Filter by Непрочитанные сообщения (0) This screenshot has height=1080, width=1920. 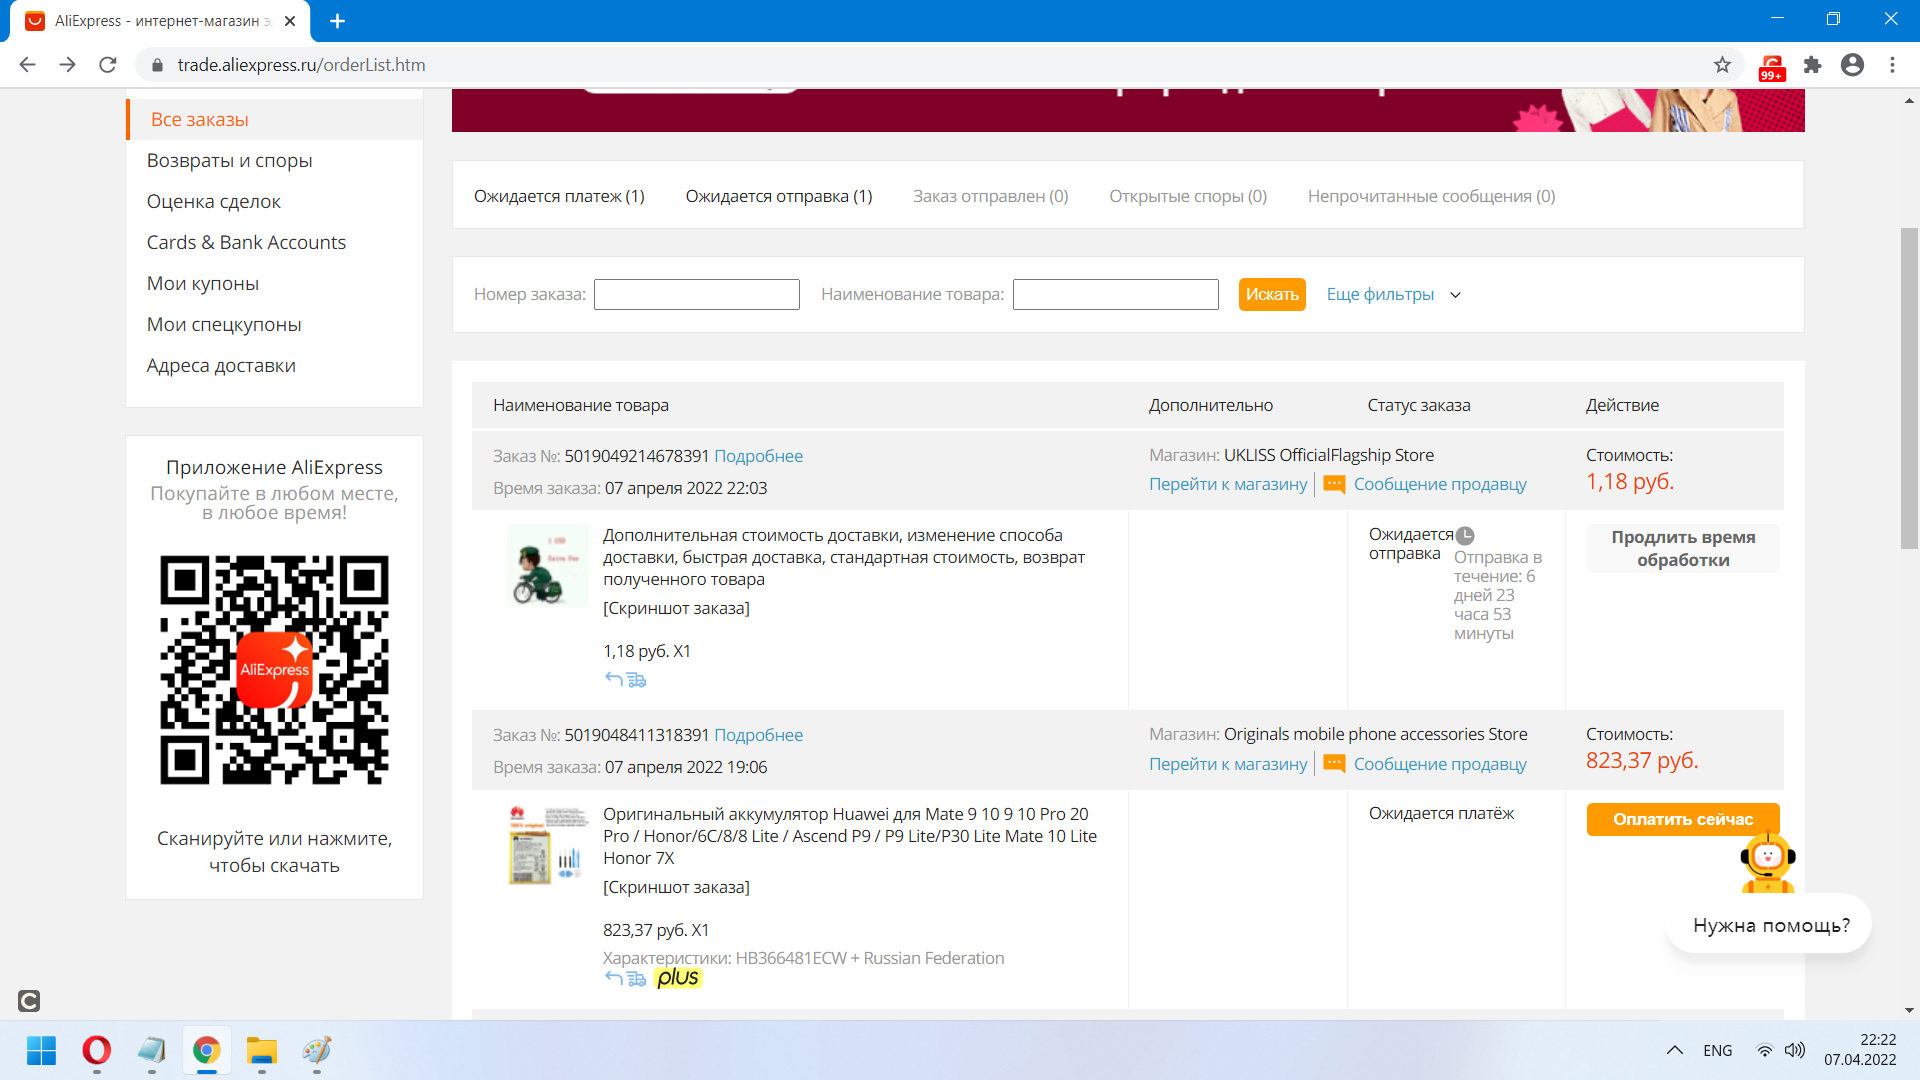pos(1431,196)
